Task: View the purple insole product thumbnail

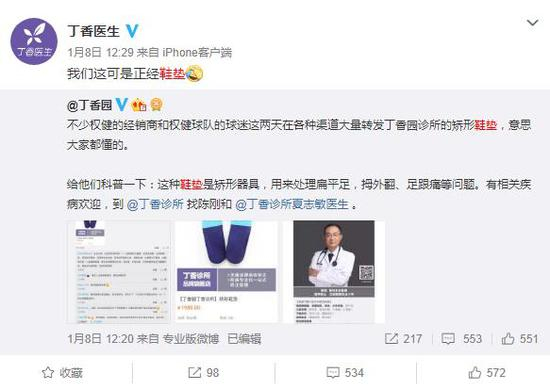Action: point(226,271)
